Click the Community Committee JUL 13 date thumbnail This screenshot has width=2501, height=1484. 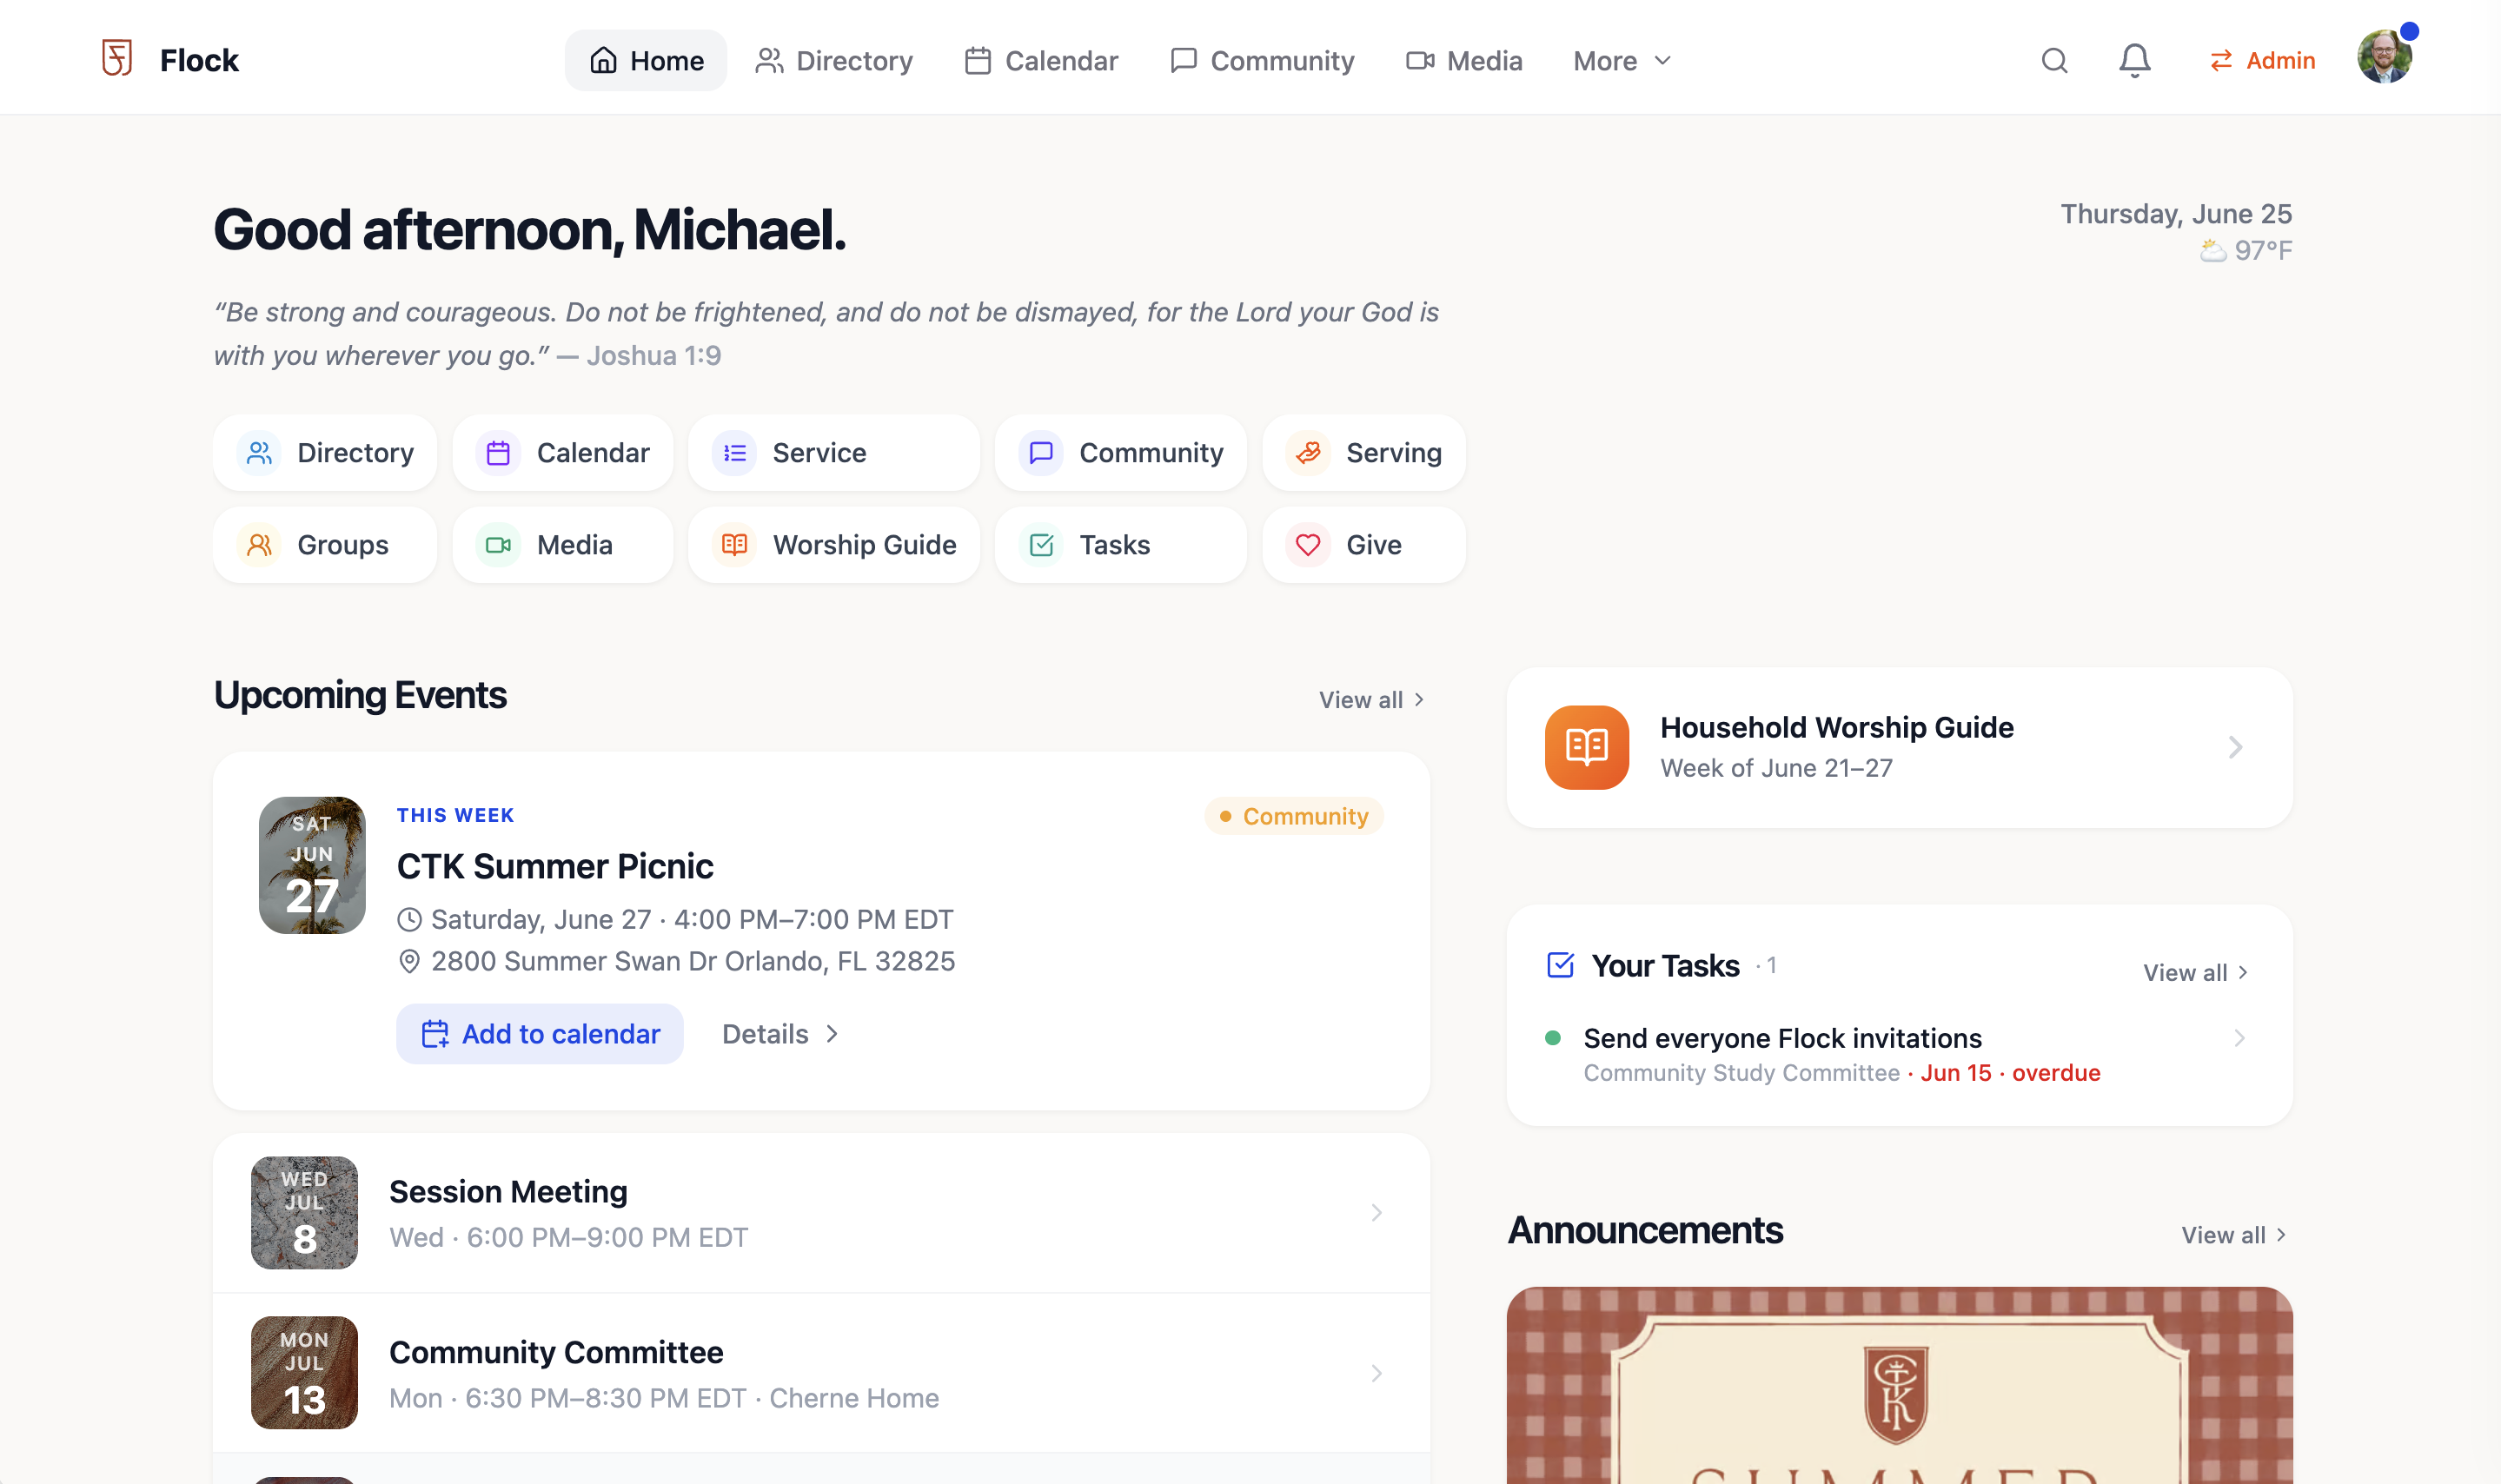(304, 1373)
